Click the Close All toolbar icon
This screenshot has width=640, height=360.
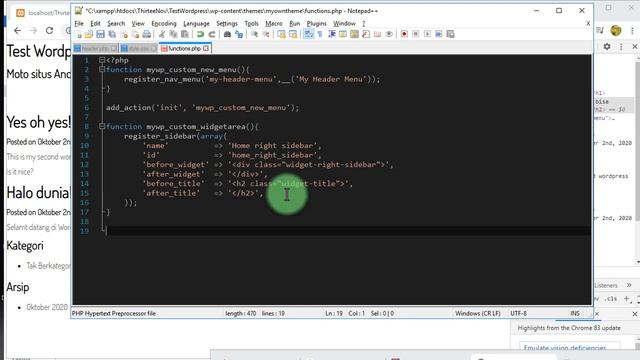pyautogui.click(x=135, y=34)
